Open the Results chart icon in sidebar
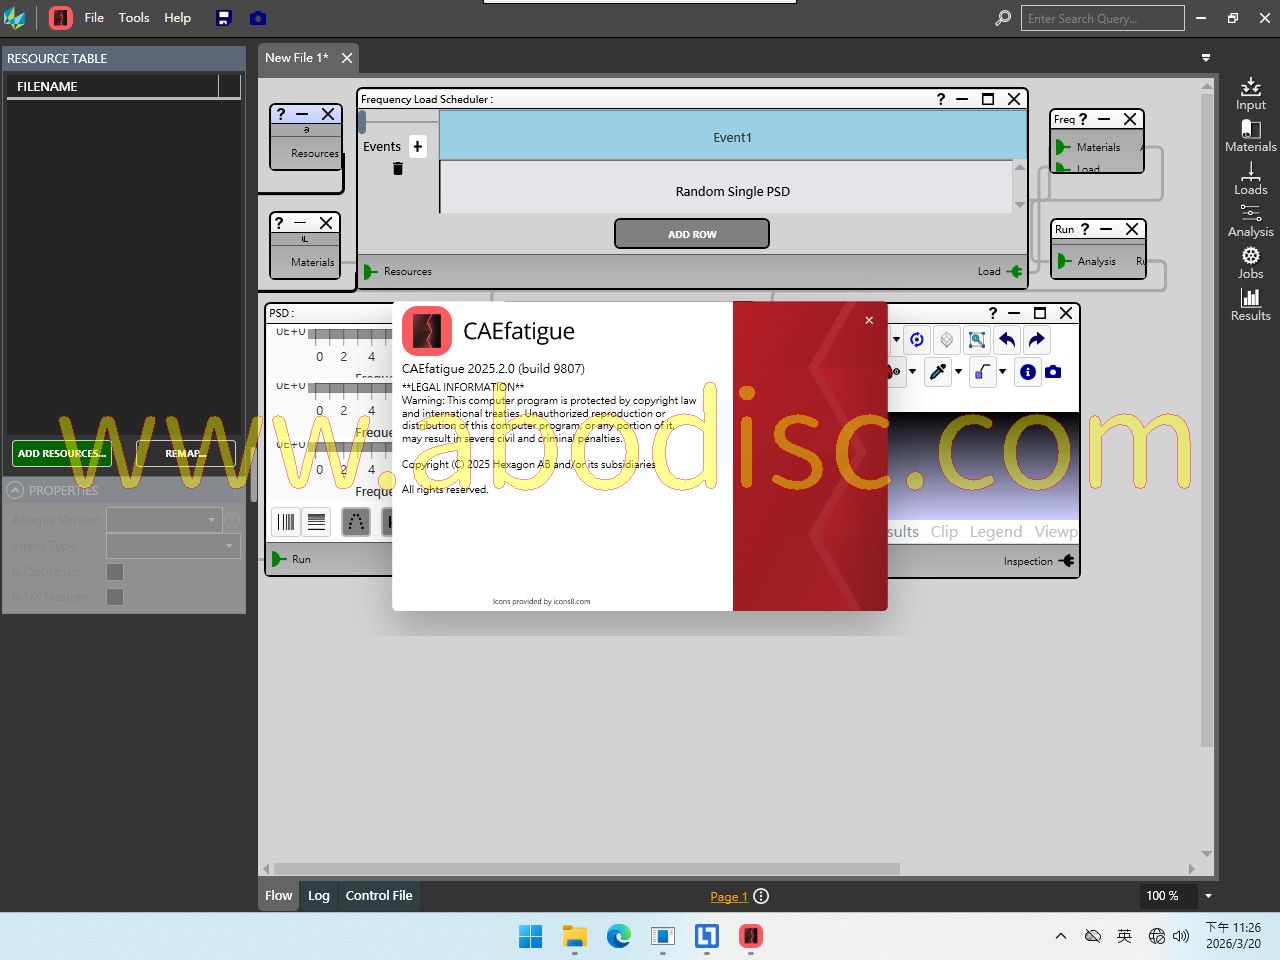The width and height of the screenshot is (1280, 960). (x=1250, y=305)
